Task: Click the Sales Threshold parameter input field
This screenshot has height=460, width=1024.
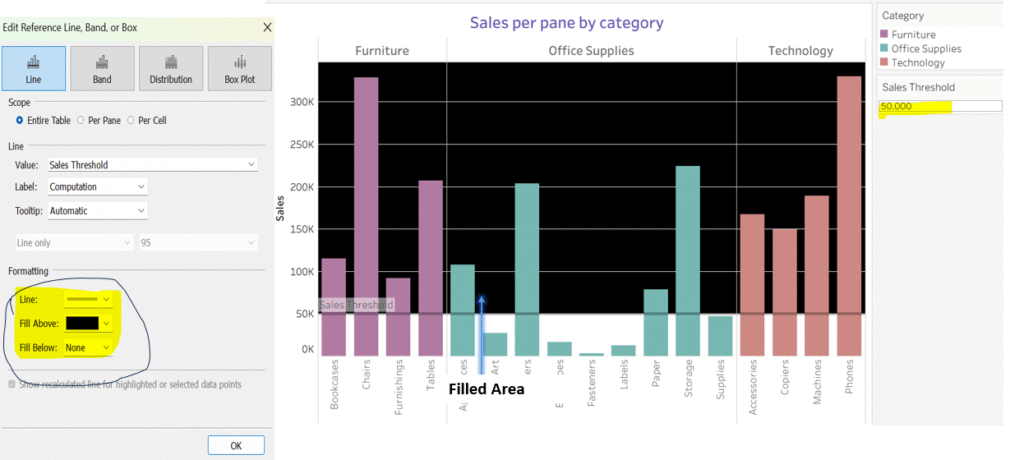Action: point(939,107)
